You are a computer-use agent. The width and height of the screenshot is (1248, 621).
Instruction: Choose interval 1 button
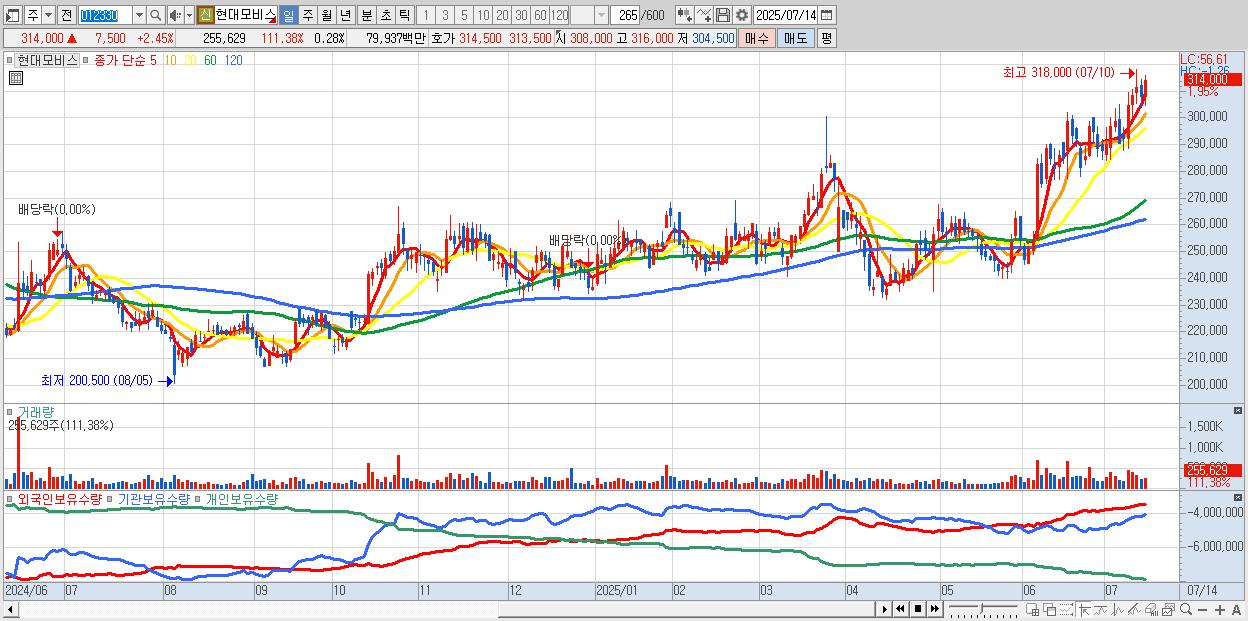pos(426,15)
